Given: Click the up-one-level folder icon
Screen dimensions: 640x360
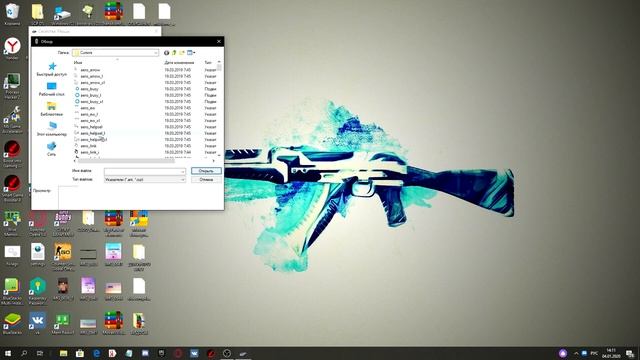Looking at the screenshot, I should click(174, 53).
